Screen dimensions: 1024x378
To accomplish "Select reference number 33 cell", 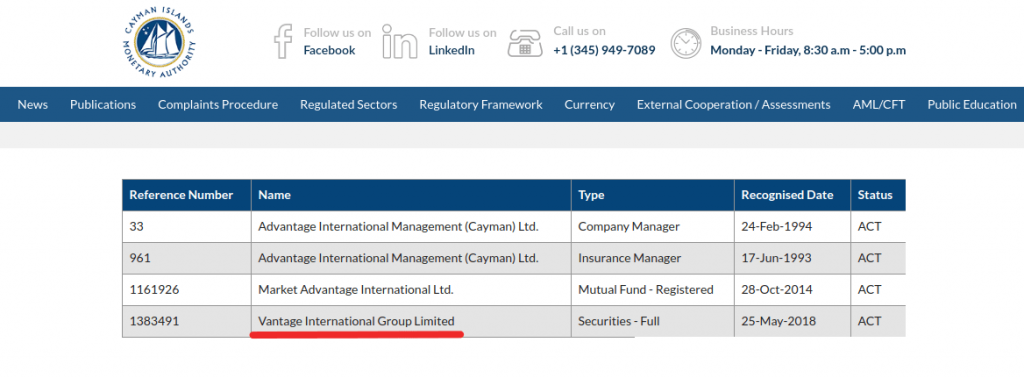I will tap(187, 227).
